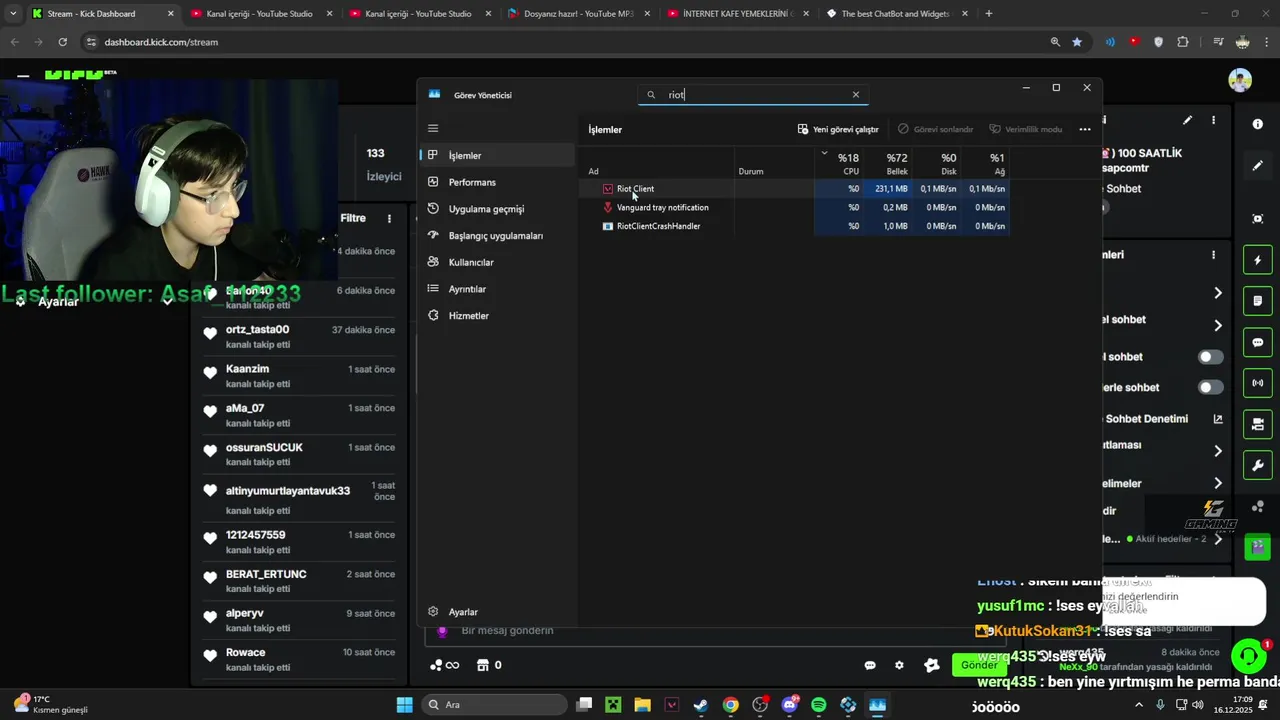The image size is (1280, 720).
Task: Sort processes by Bellek column
Action: 889,164
